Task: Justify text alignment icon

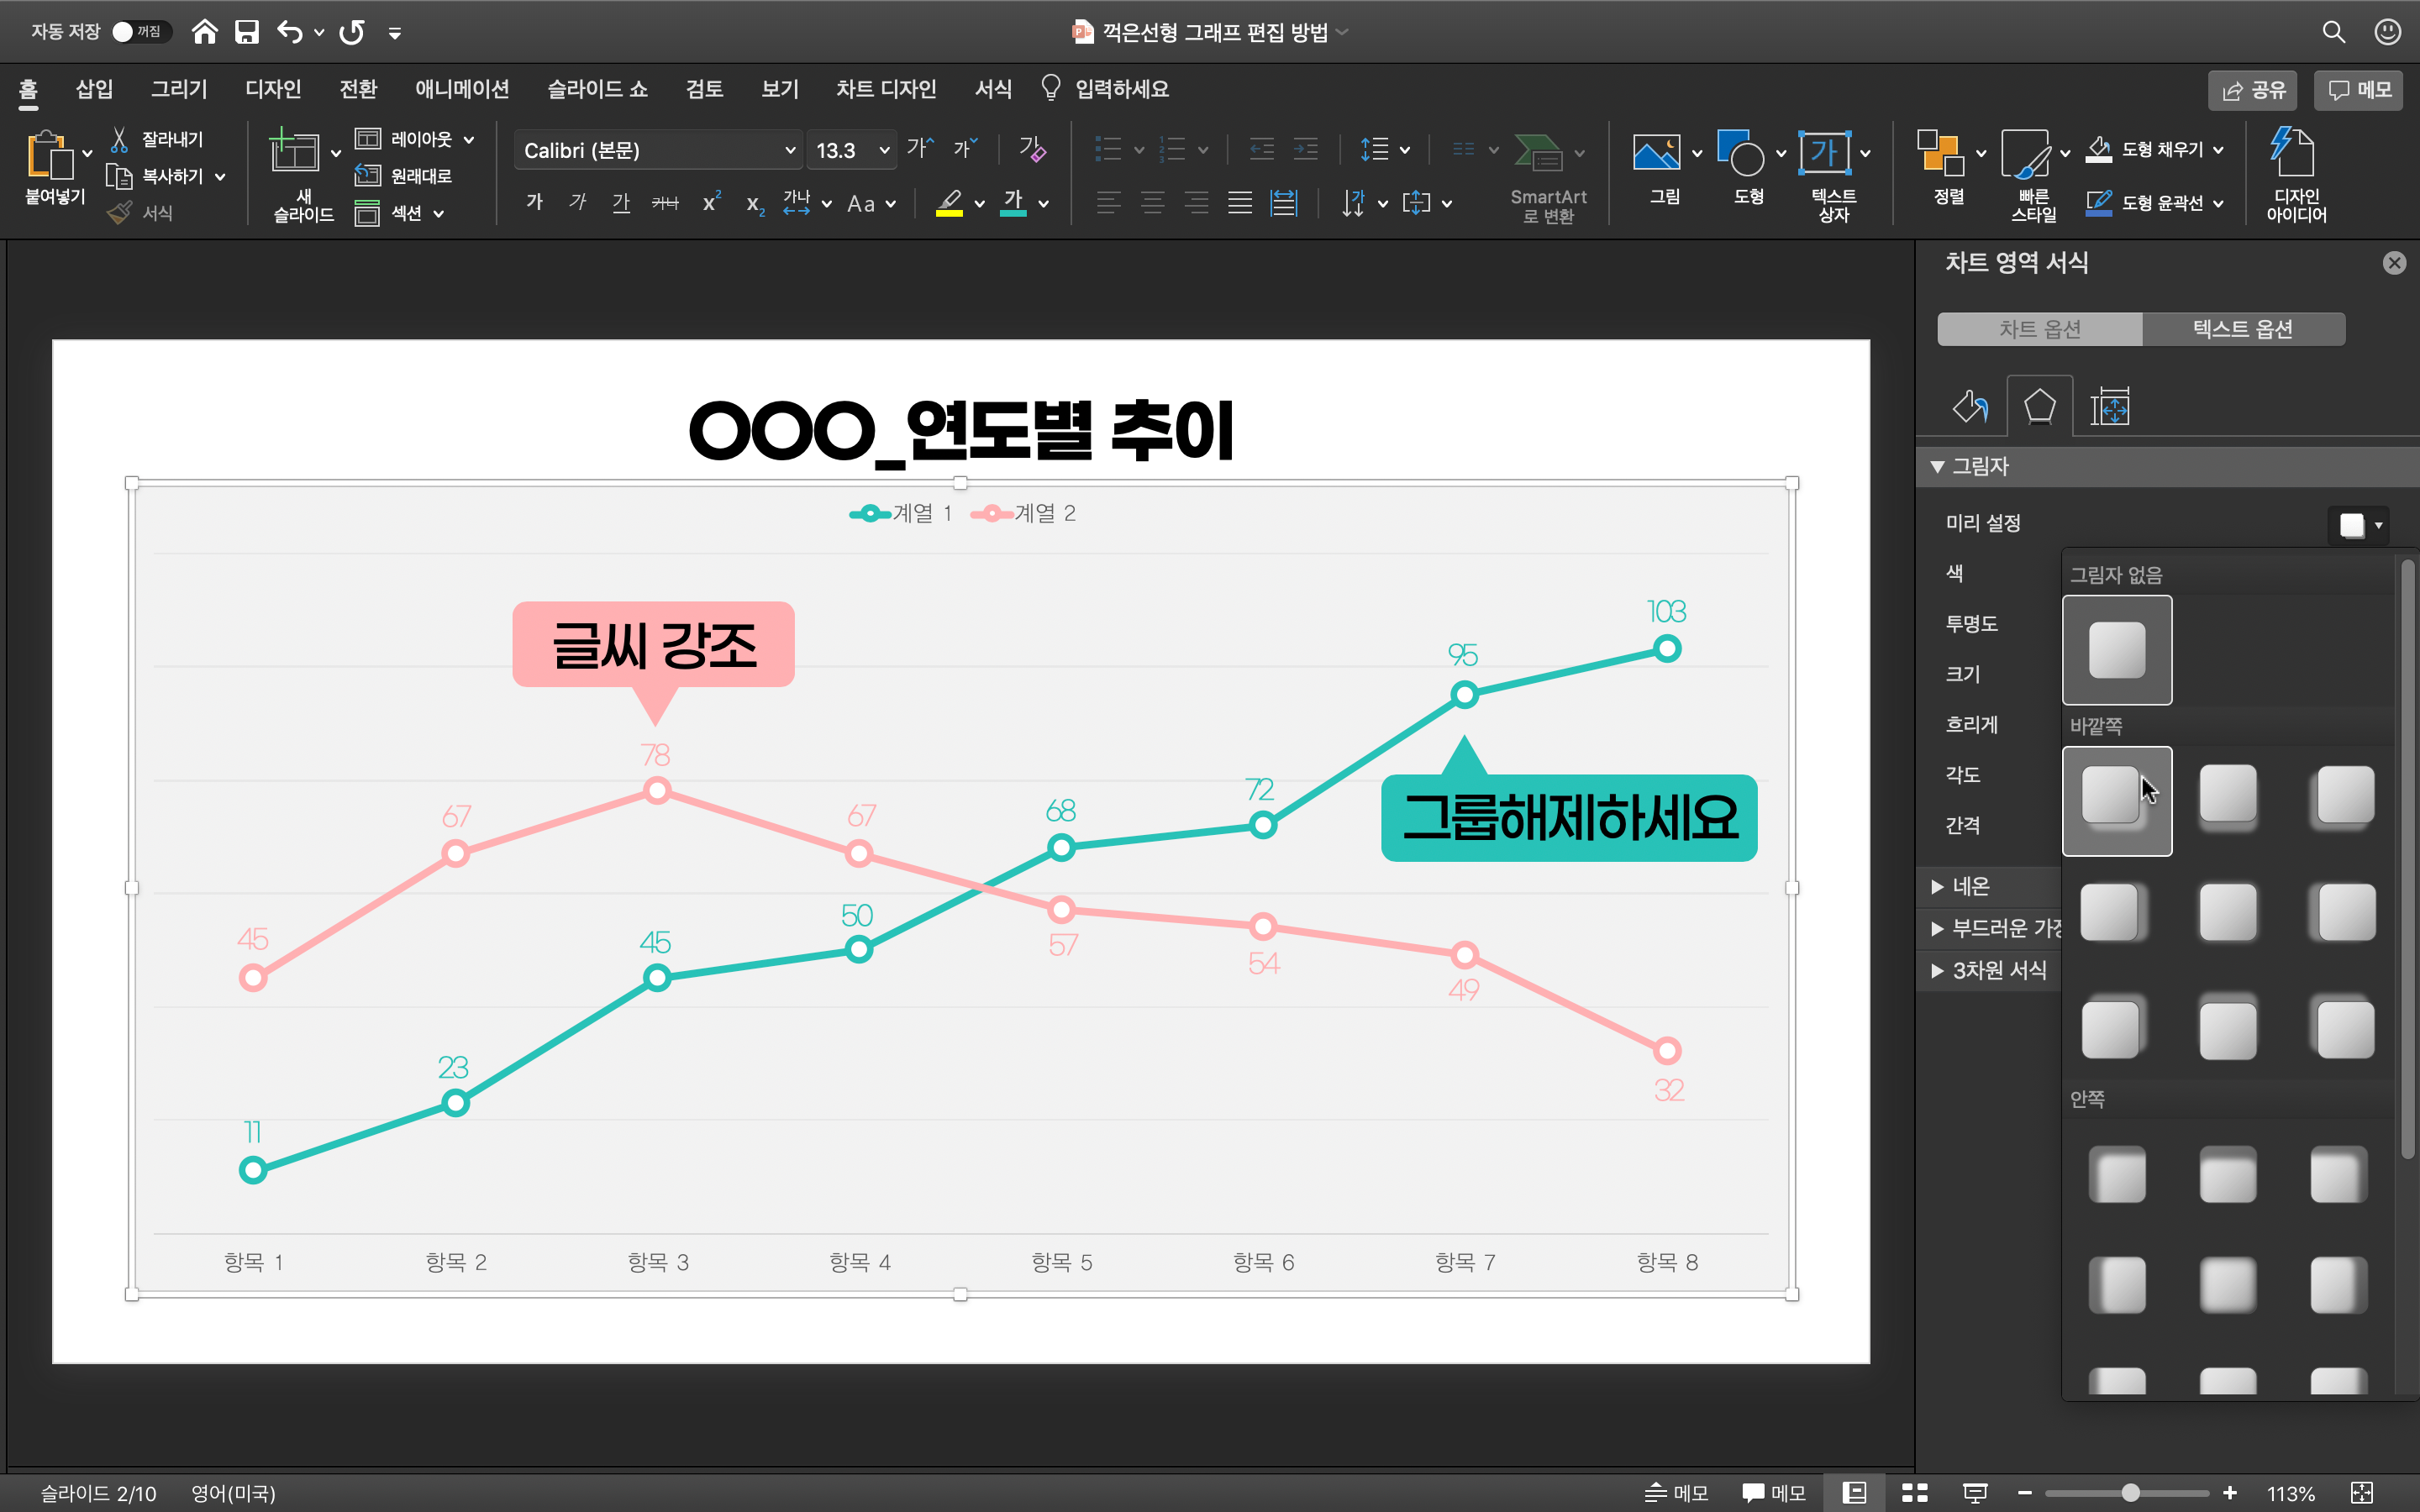Action: click(x=1240, y=203)
